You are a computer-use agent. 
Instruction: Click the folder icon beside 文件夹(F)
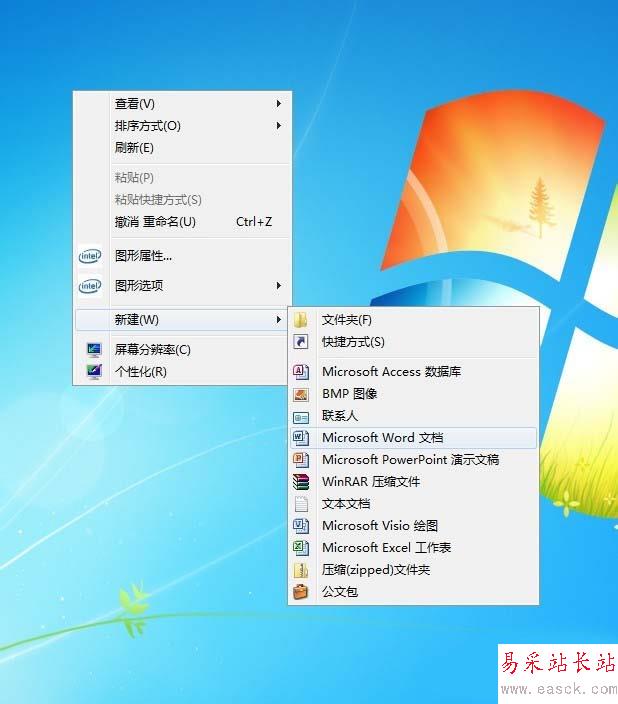tap(301, 320)
